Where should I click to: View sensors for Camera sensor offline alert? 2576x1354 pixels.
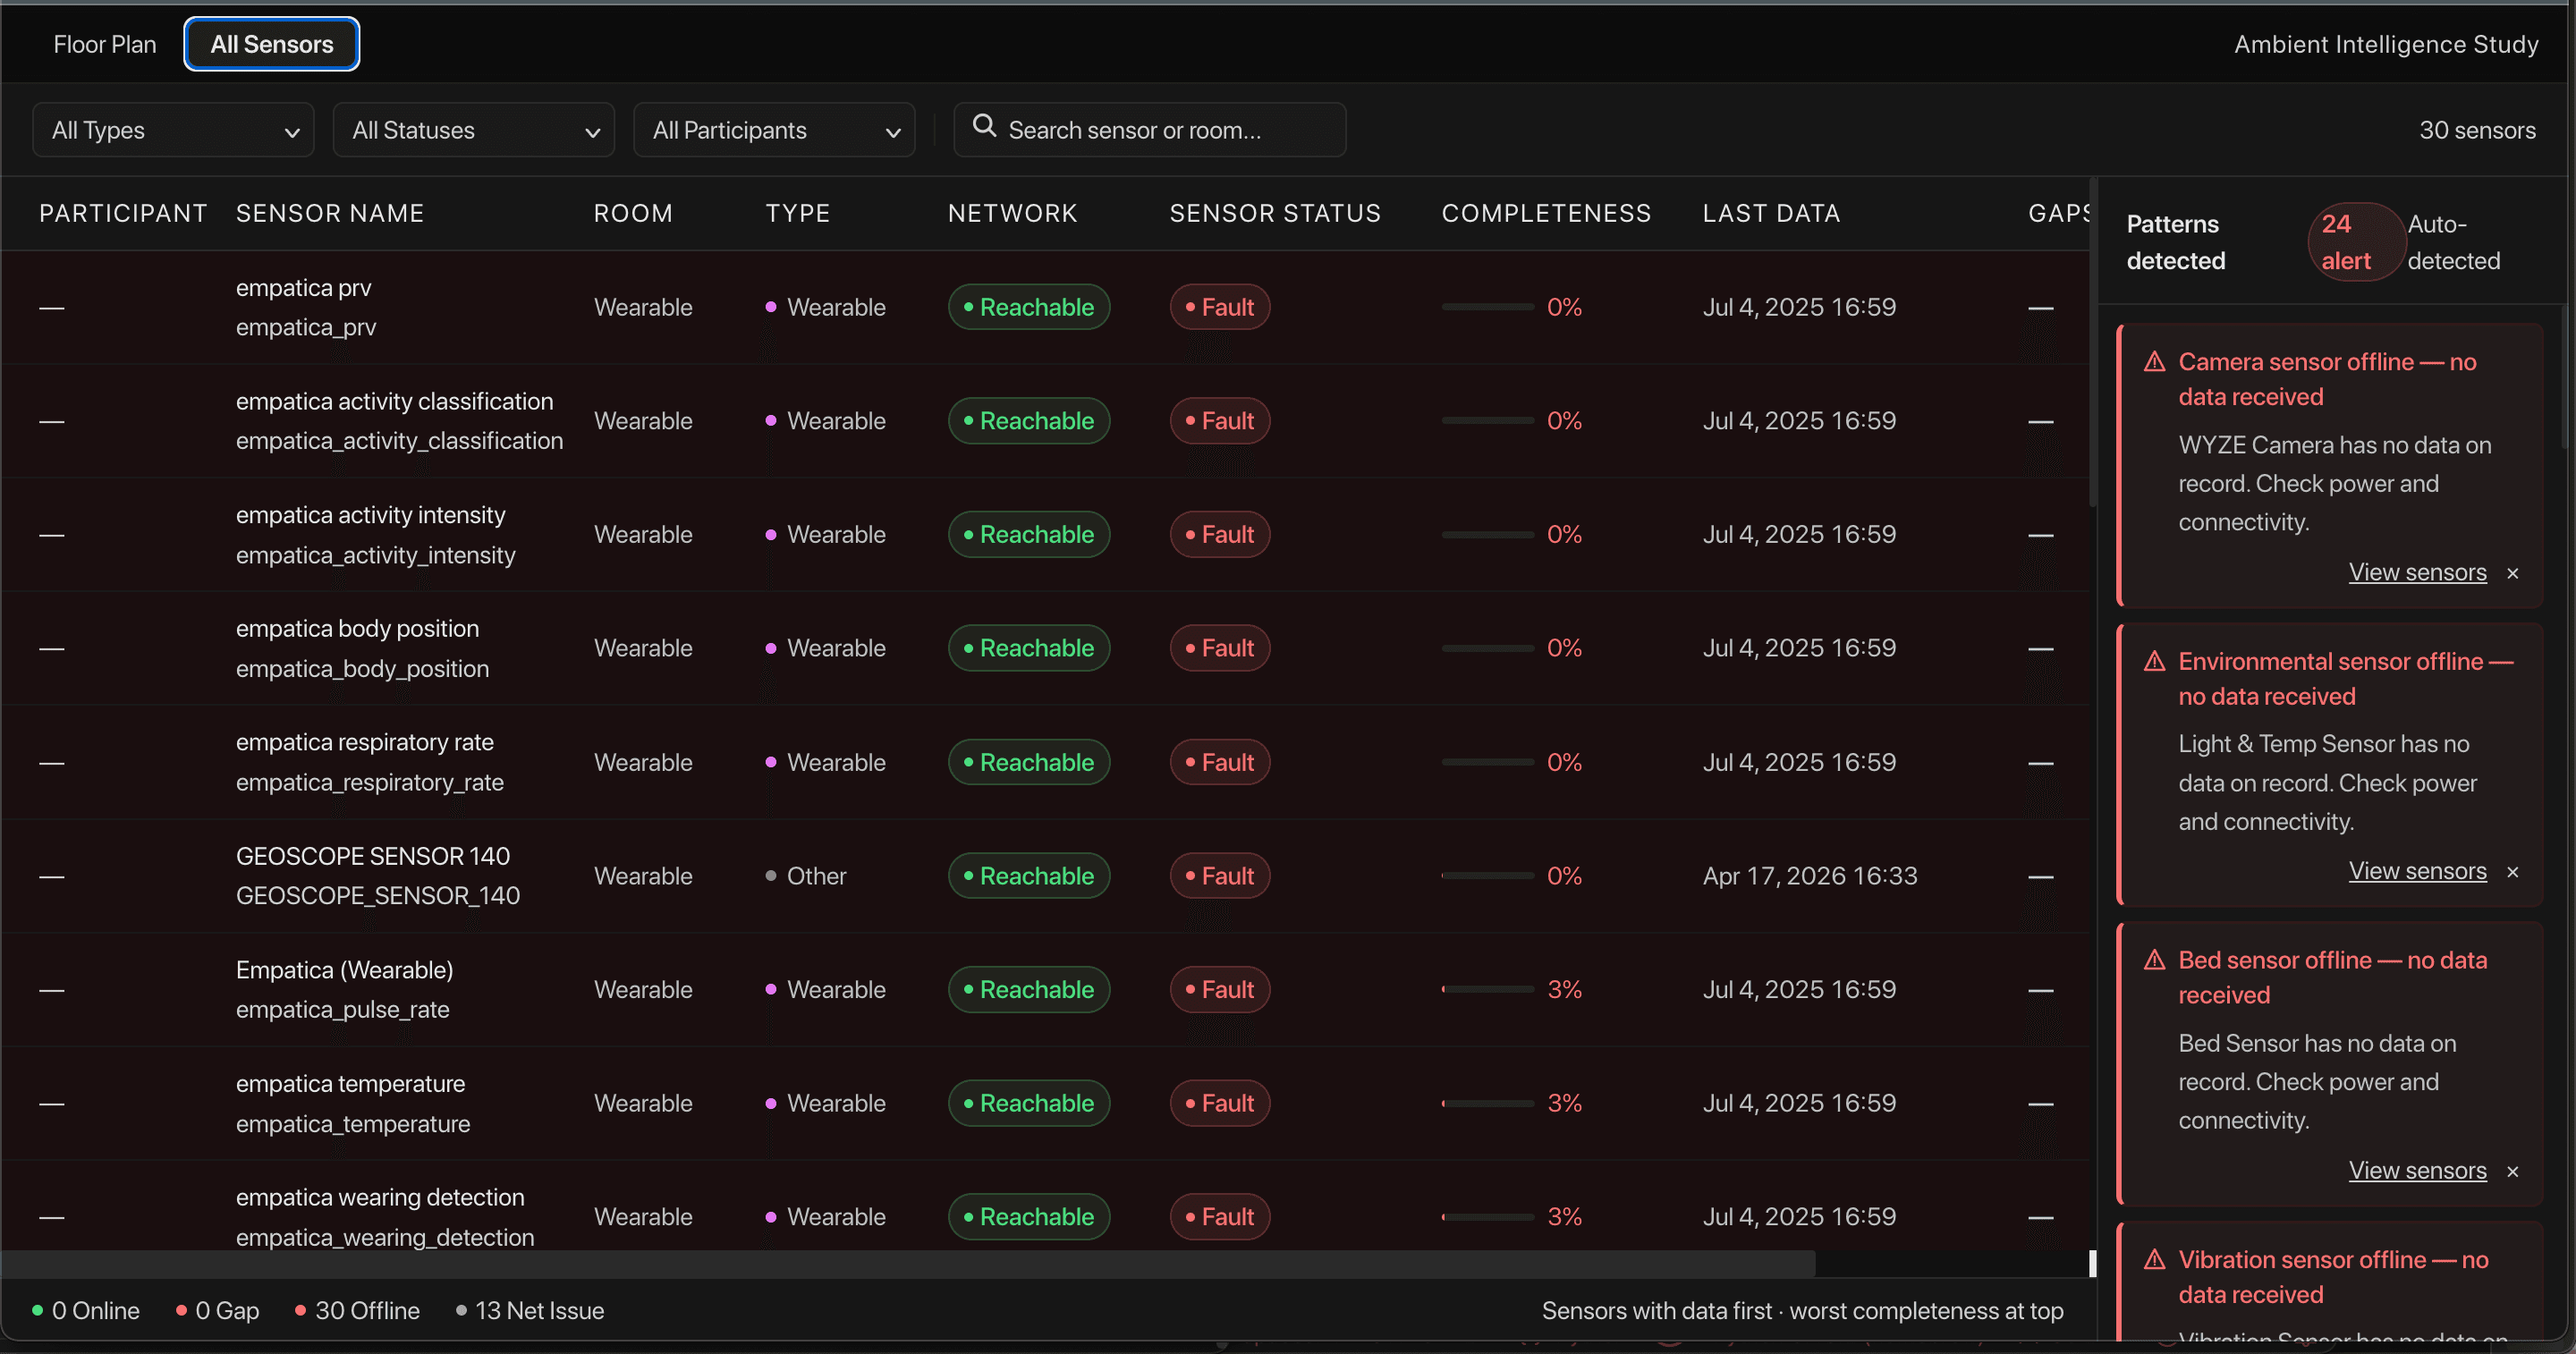click(2417, 572)
